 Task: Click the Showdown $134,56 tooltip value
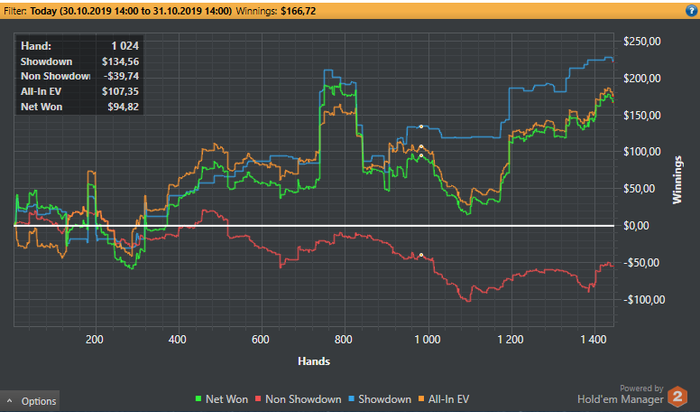120,62
